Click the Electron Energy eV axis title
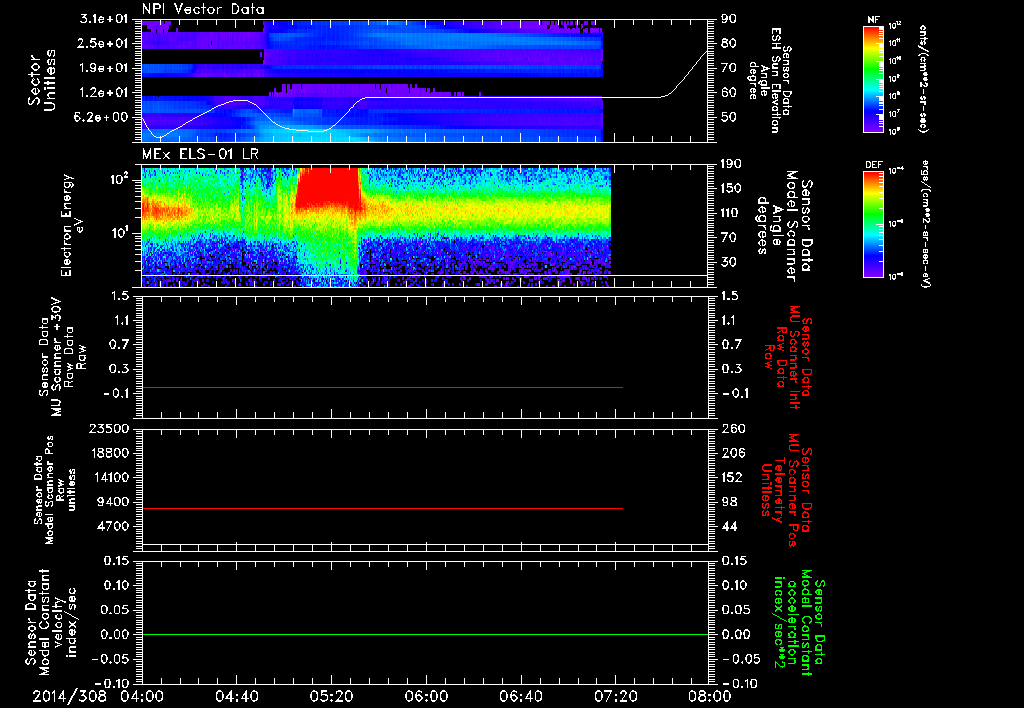Viewport: 1024px width, 708px height. tap(72, 225)
